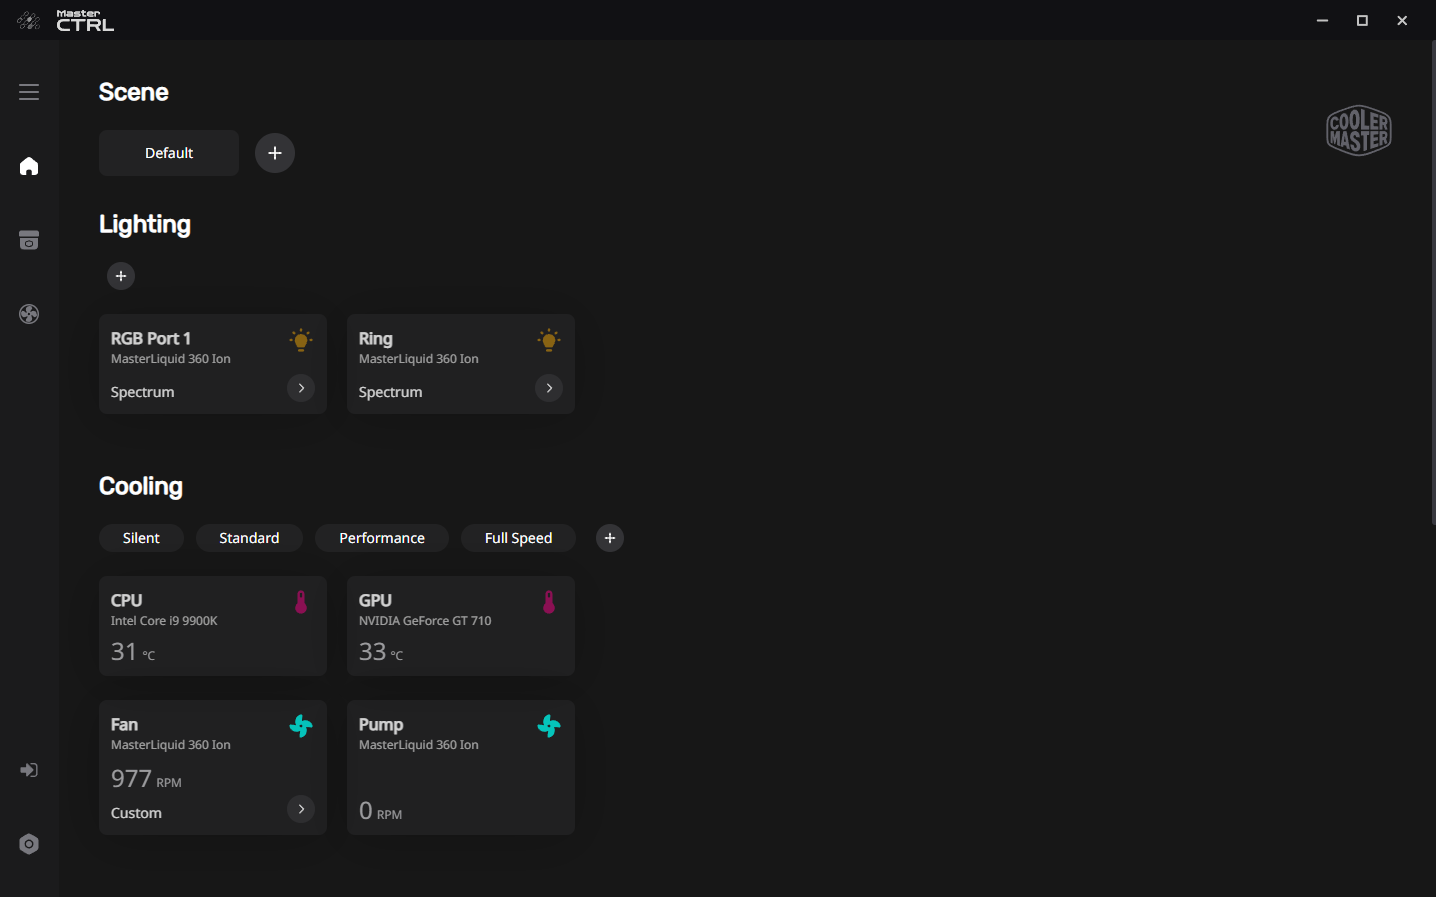Open the CPU temperature card
The width and height of the screenshot is (1436, 897).
[213, 626]
